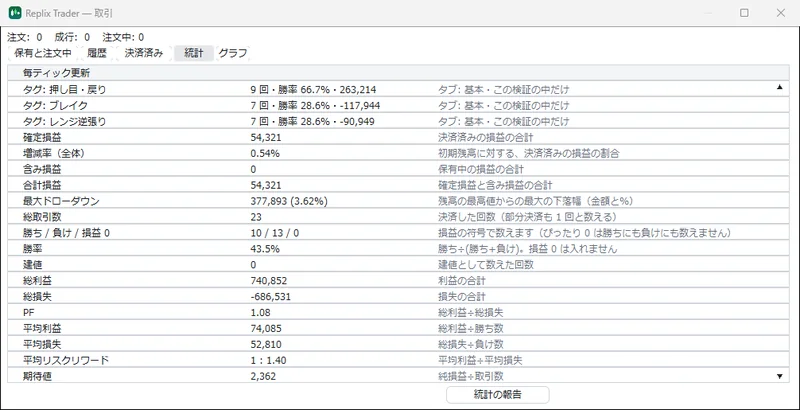Open the 決済済み tab
This screenshot has width=800, height=410.
(143, 53)
